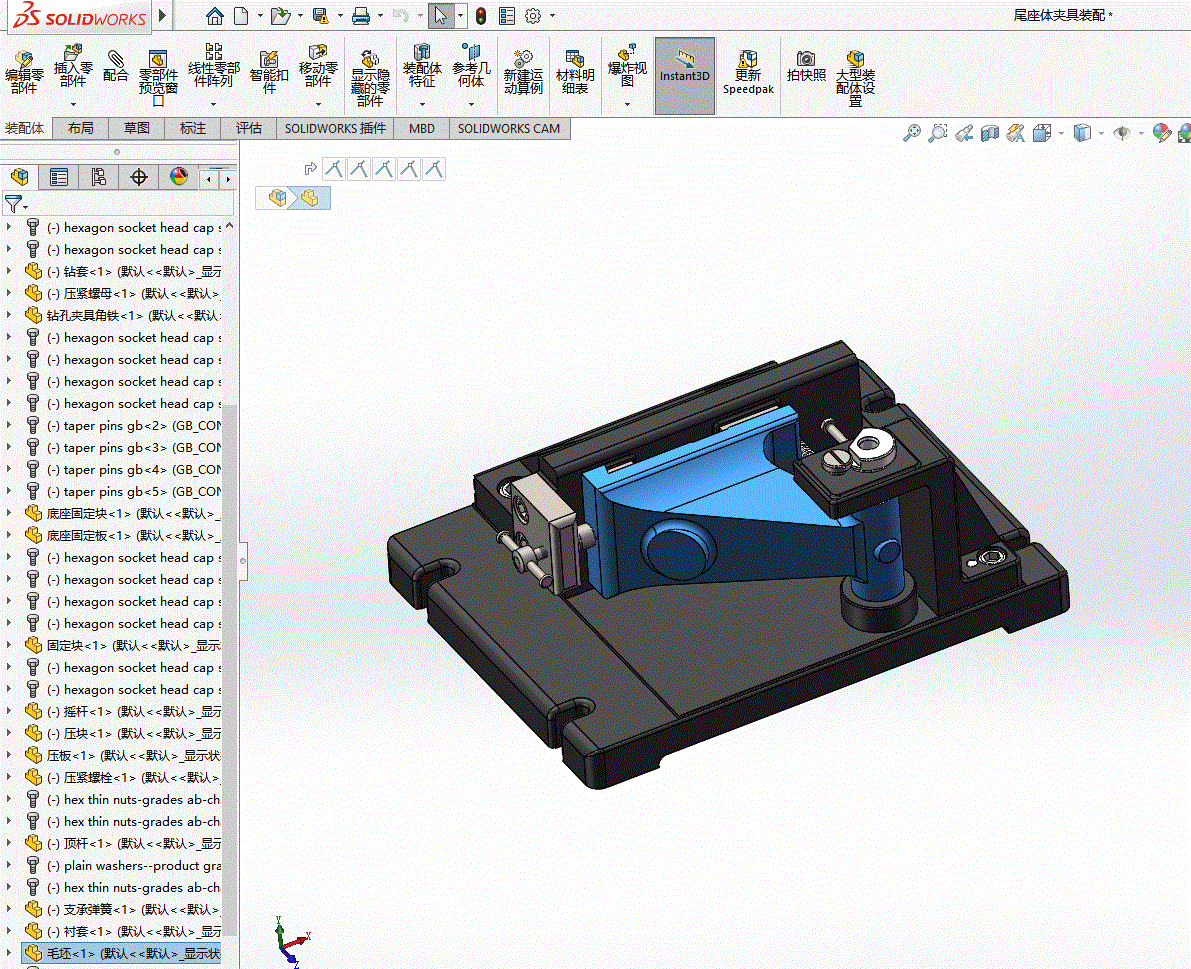This screenshot has width=1191, height=969.
Task: Click the Home icon in the top toolbar
Action: coord(214,16)
